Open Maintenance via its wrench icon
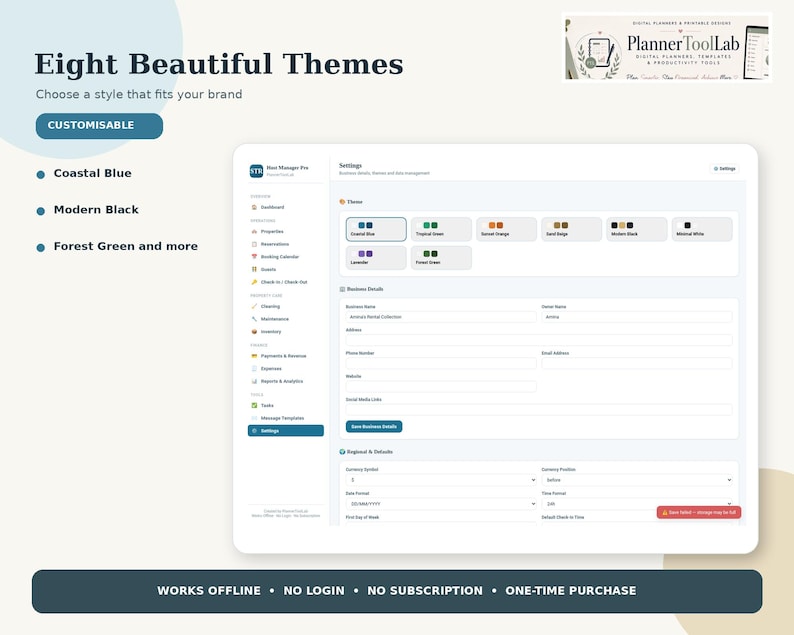794x635 pixels. [254, 319]
